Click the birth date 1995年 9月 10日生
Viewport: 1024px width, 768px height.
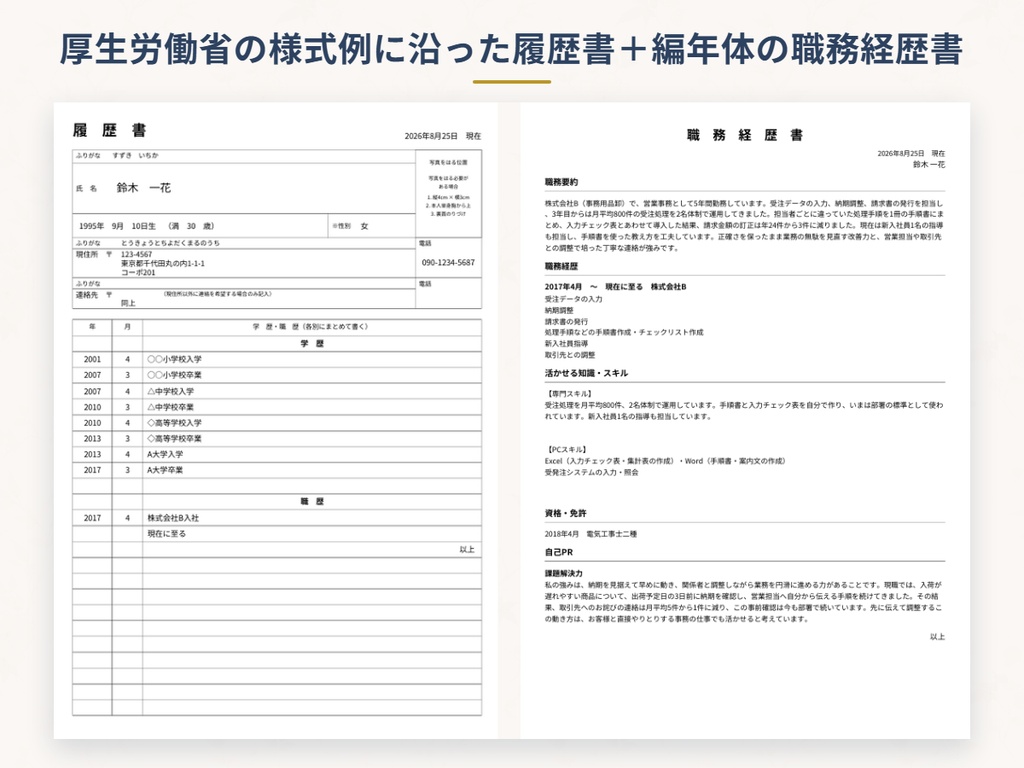coord(118,226)
